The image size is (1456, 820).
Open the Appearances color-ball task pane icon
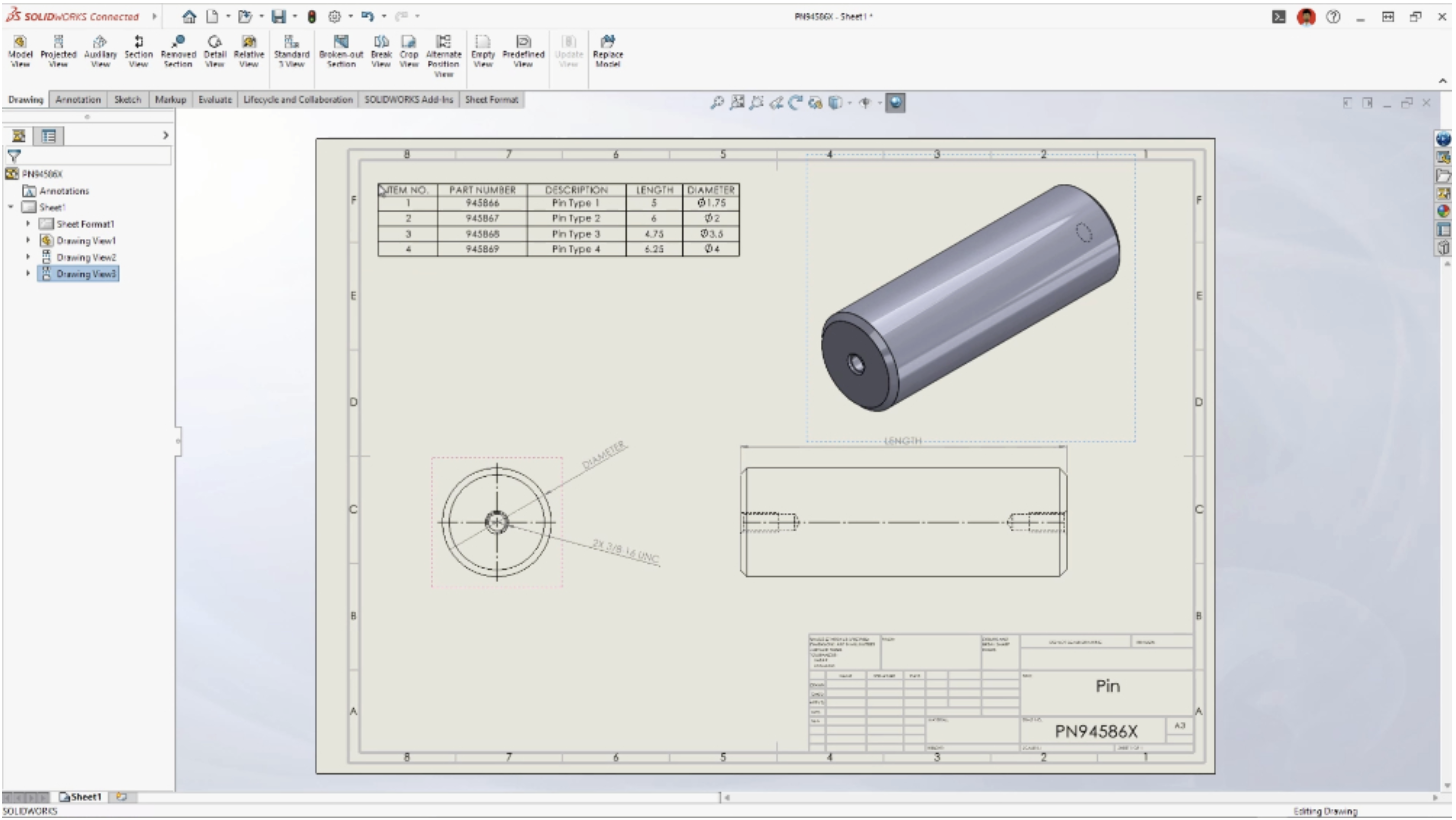click(x=1444, y=211)
